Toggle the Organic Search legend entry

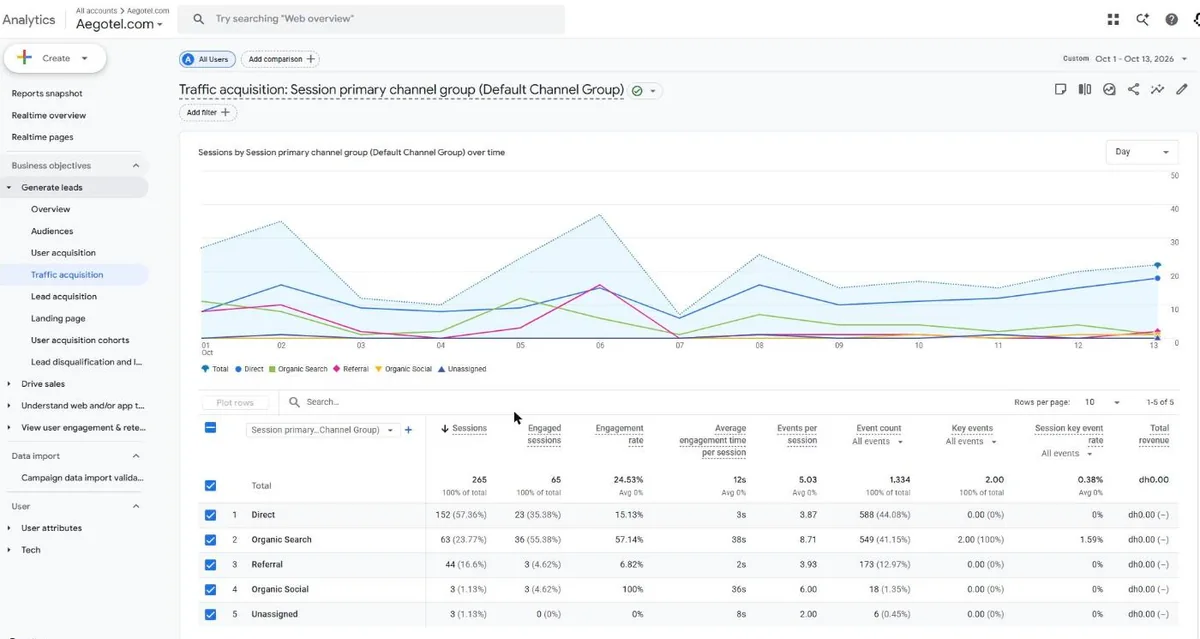pos(298,369)
